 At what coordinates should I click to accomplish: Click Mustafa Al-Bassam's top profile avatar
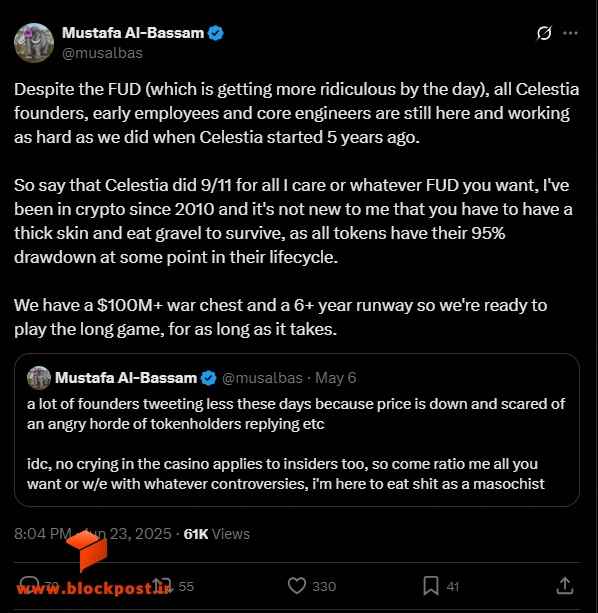click(34, 43)
